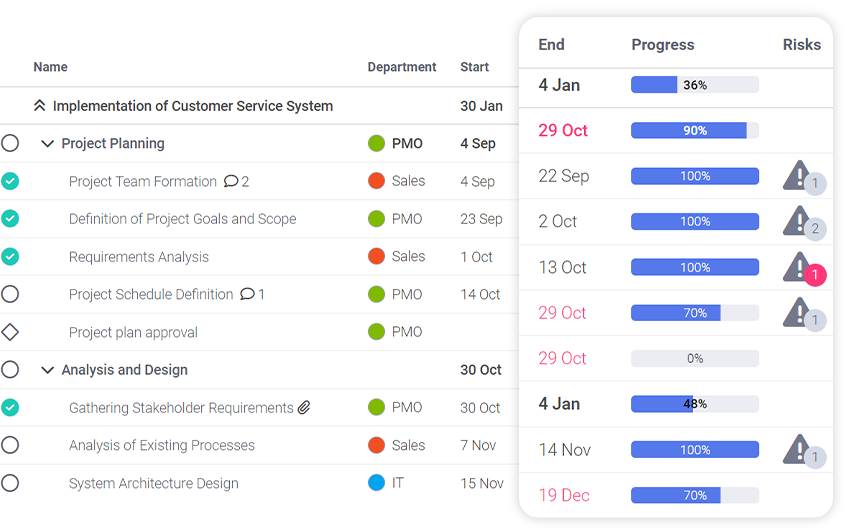Collapse the Project Planning group
Viewport: 850px width, 531px height.
[47, 144]
